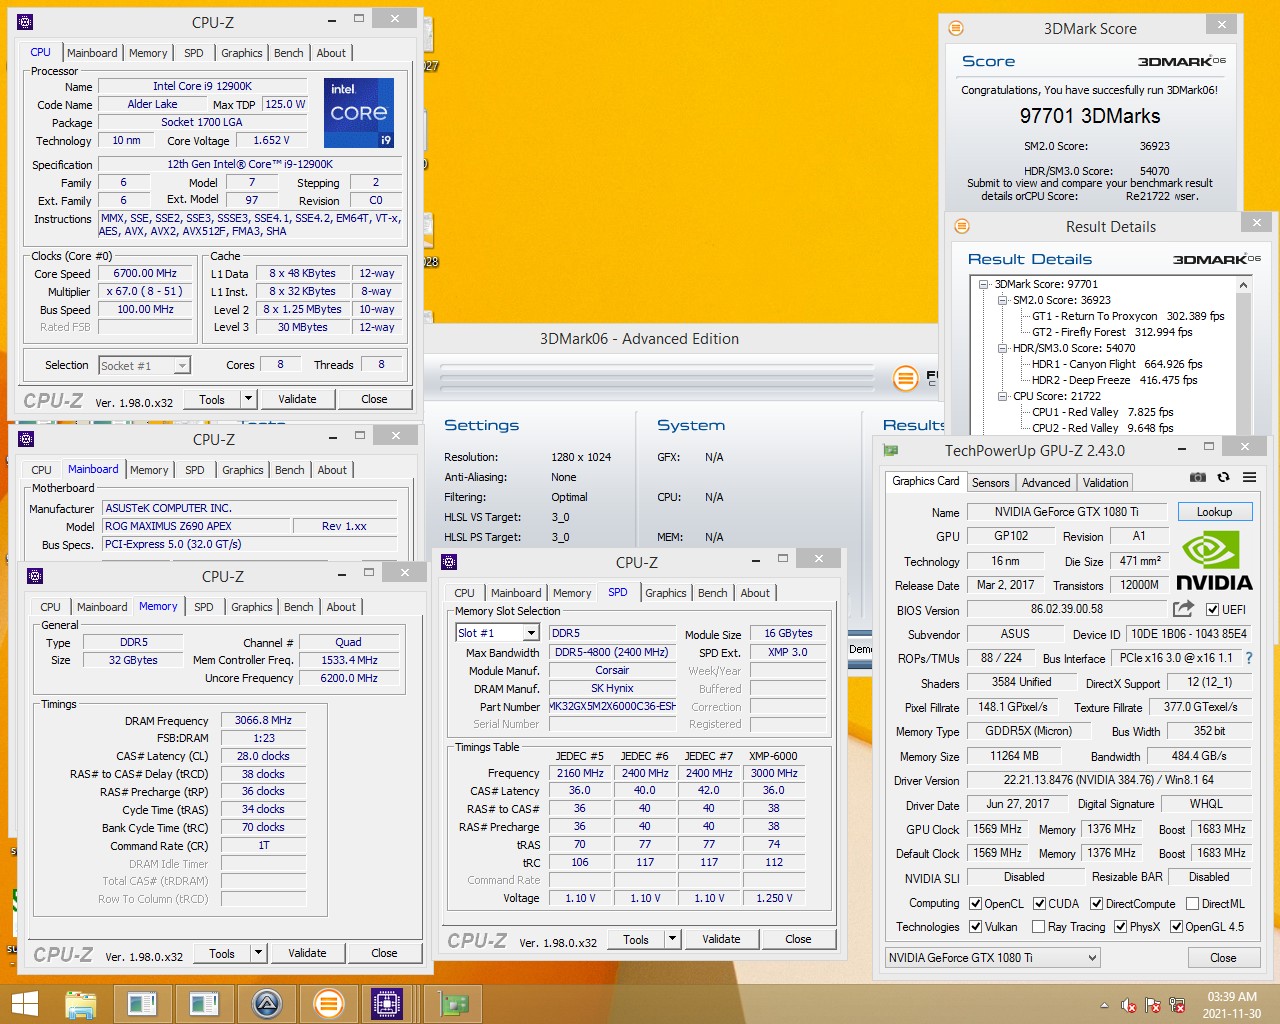Click the Lookup button in GPU-Z
The width and height of the screenshot is (1280, 1024).
tap(1214, 511)
